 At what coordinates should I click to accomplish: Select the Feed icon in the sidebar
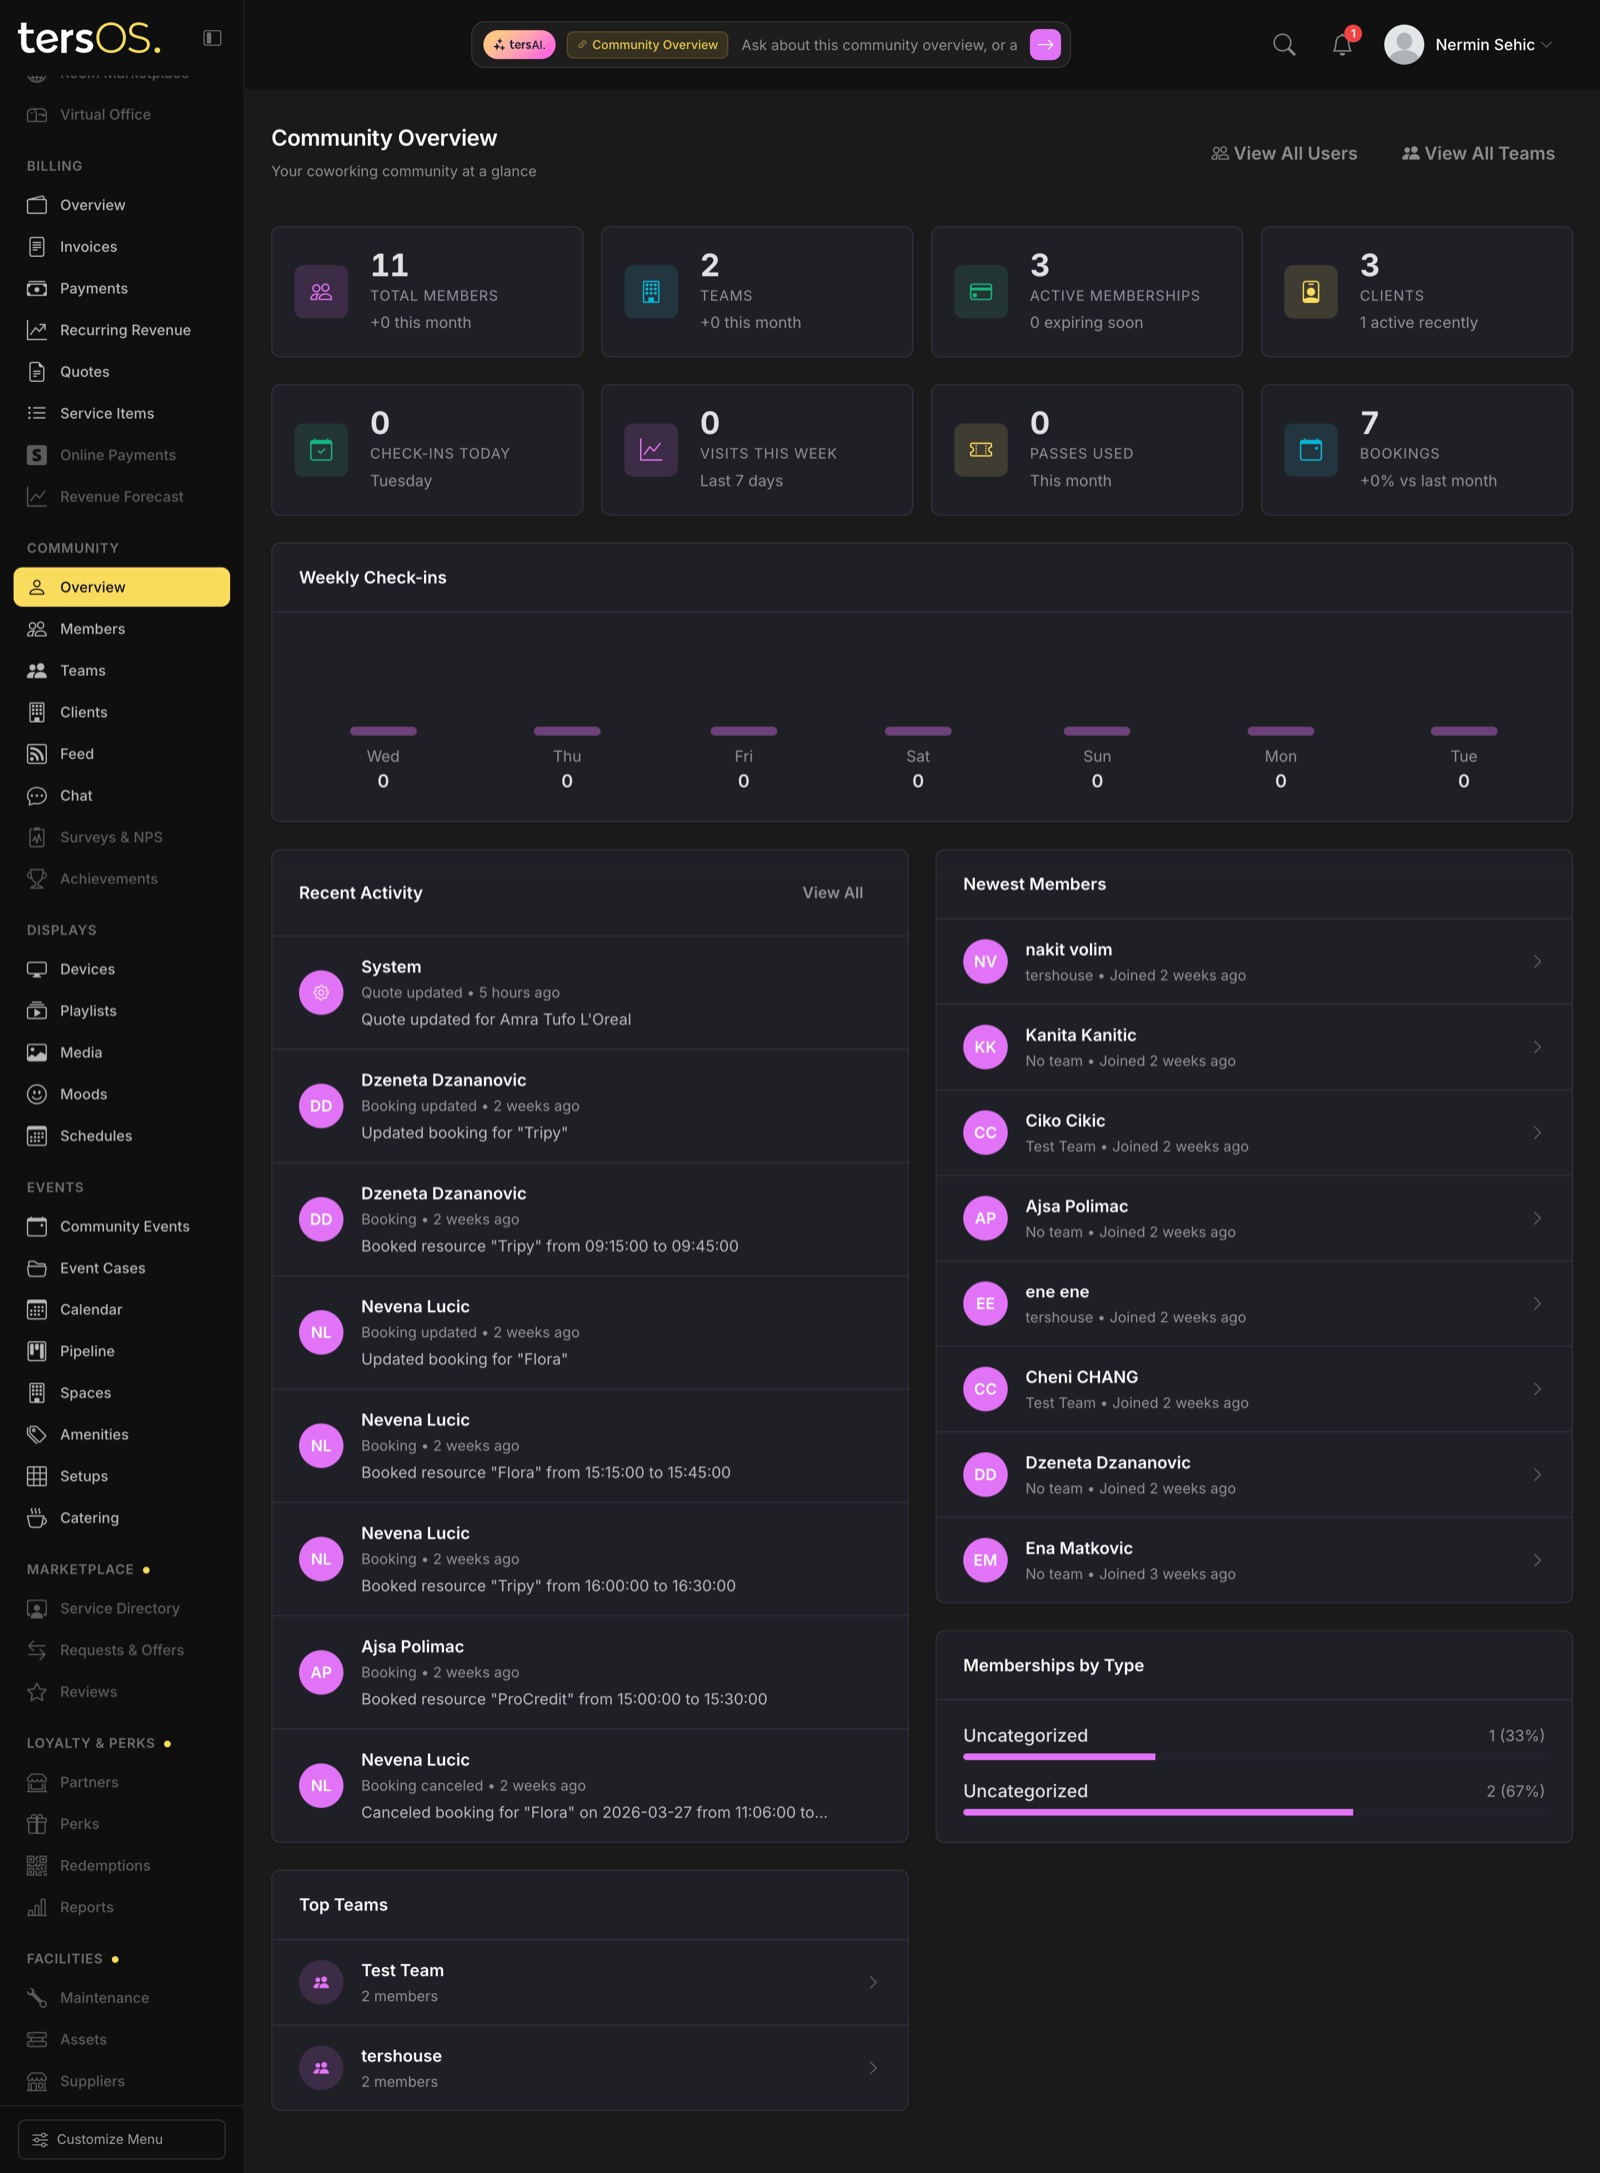[x=37, y=753]
